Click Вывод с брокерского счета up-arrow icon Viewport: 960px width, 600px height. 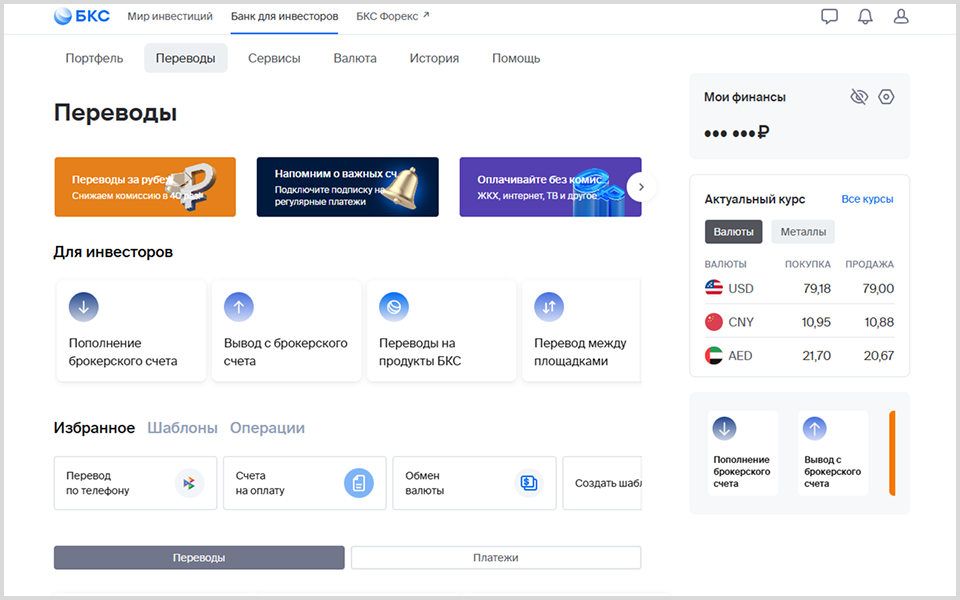pos(239,307)
